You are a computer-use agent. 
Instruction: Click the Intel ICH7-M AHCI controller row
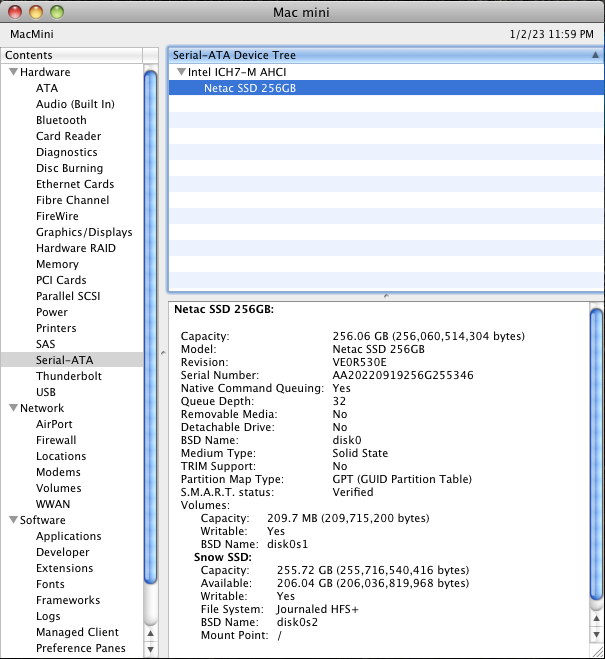click(x=387, y=72)
